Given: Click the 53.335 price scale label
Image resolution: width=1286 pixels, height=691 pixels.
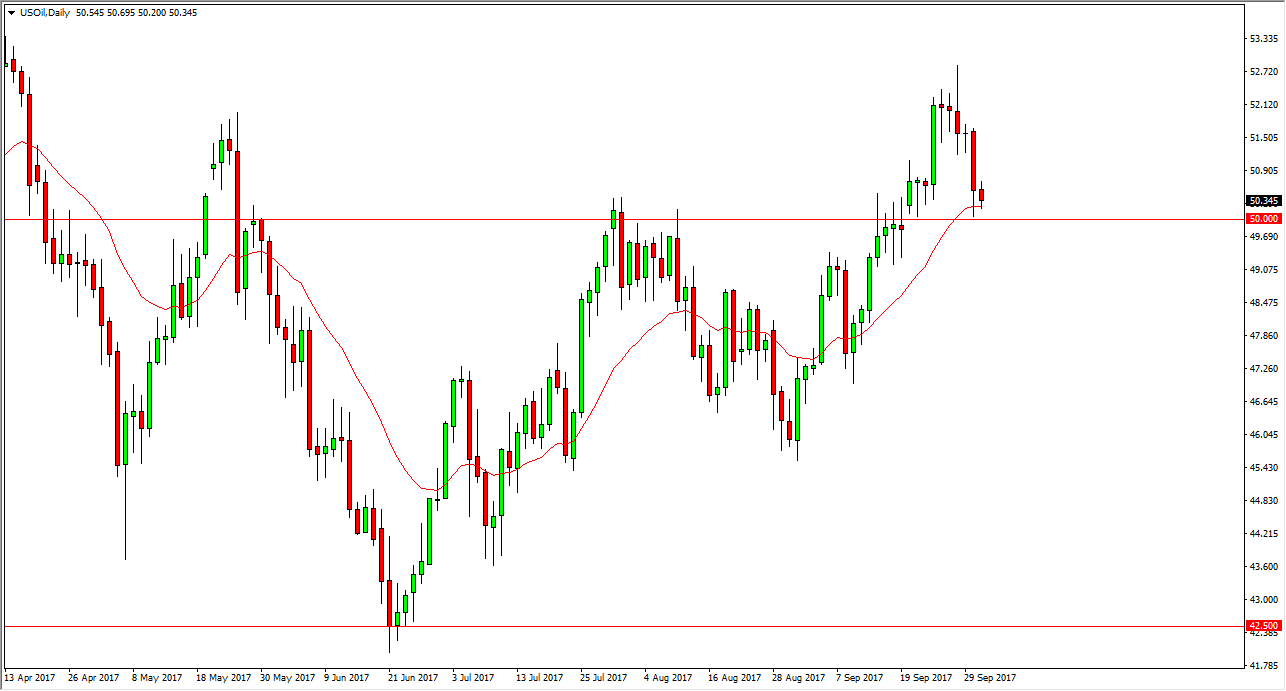Looking at the screenshot, I should point(1264,39).
